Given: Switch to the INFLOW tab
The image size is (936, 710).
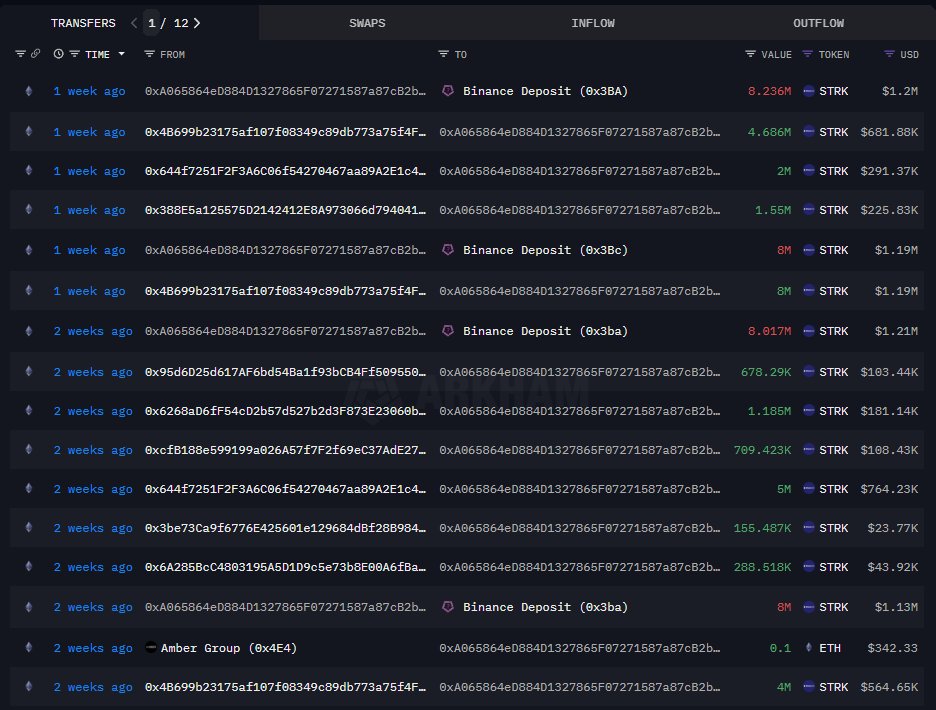Looking at the screenshot, I should click(x=593, y=23).
